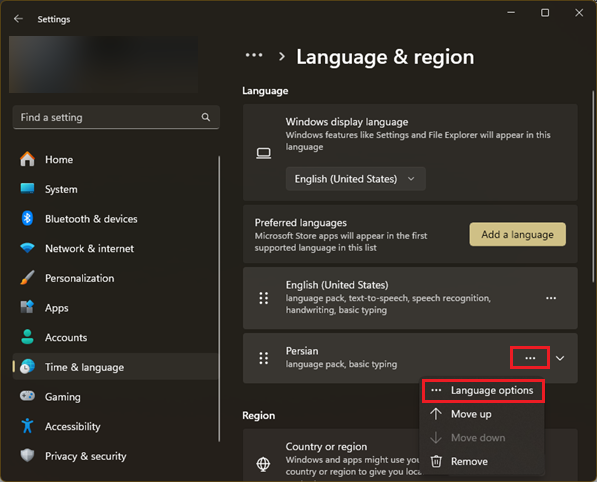Minimize the Settings window
597x482 pixels.
511,13
